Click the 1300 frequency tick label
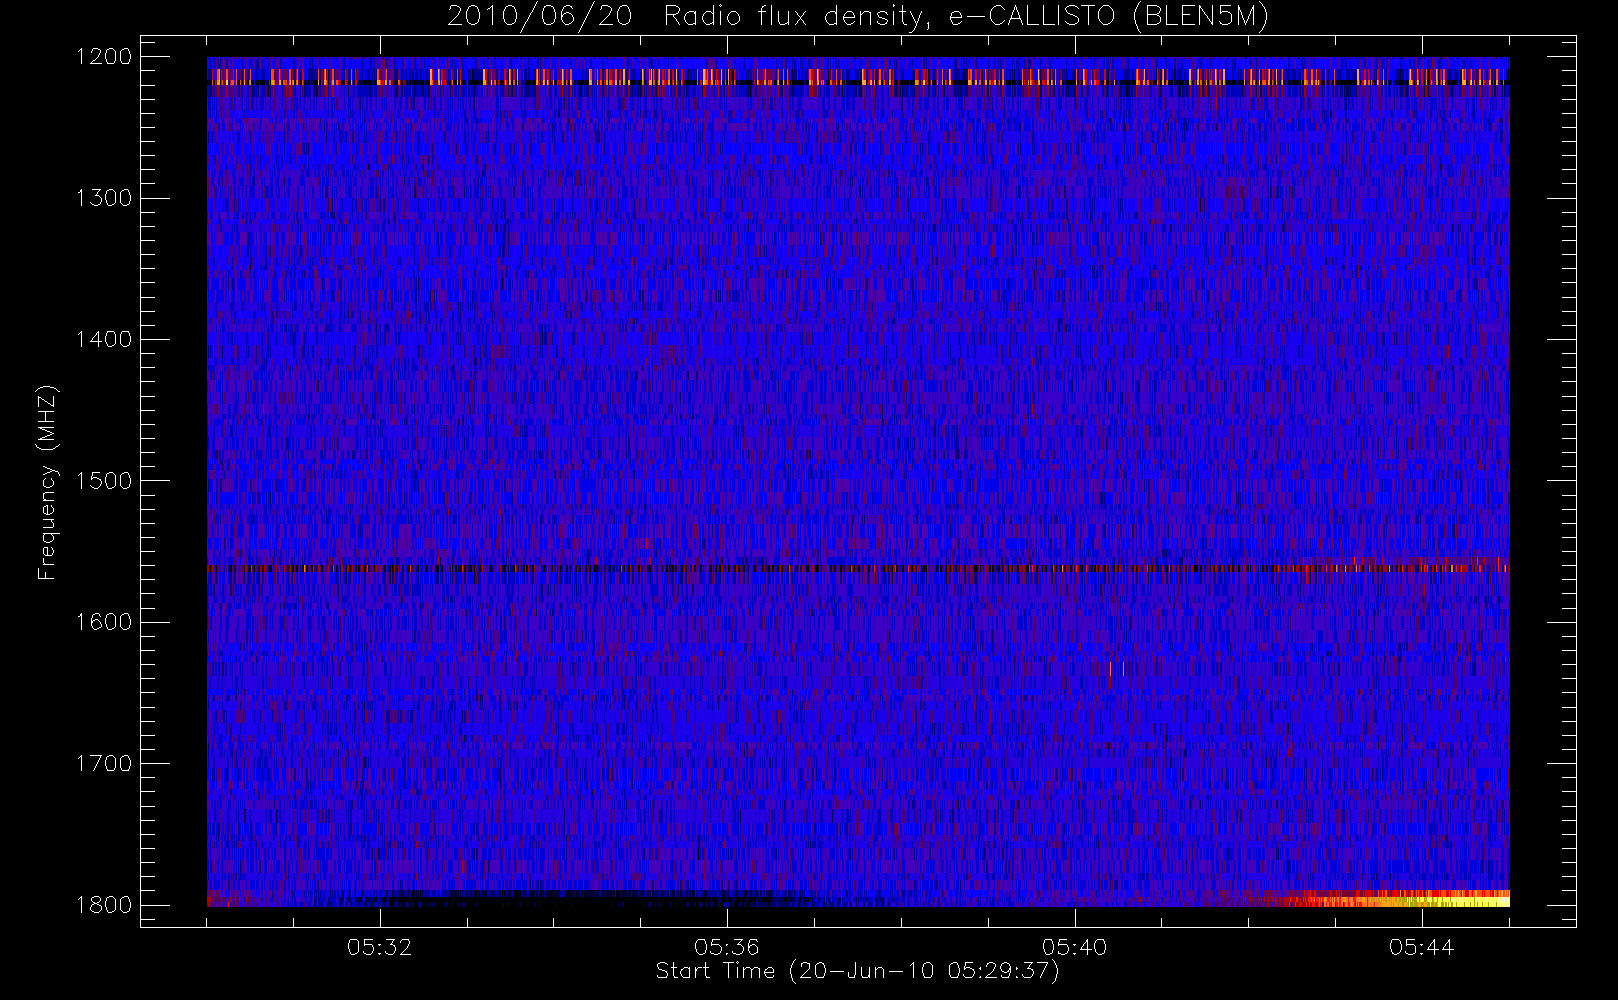The height and width of the screenshot is (1000, 1618). (104, 198)
